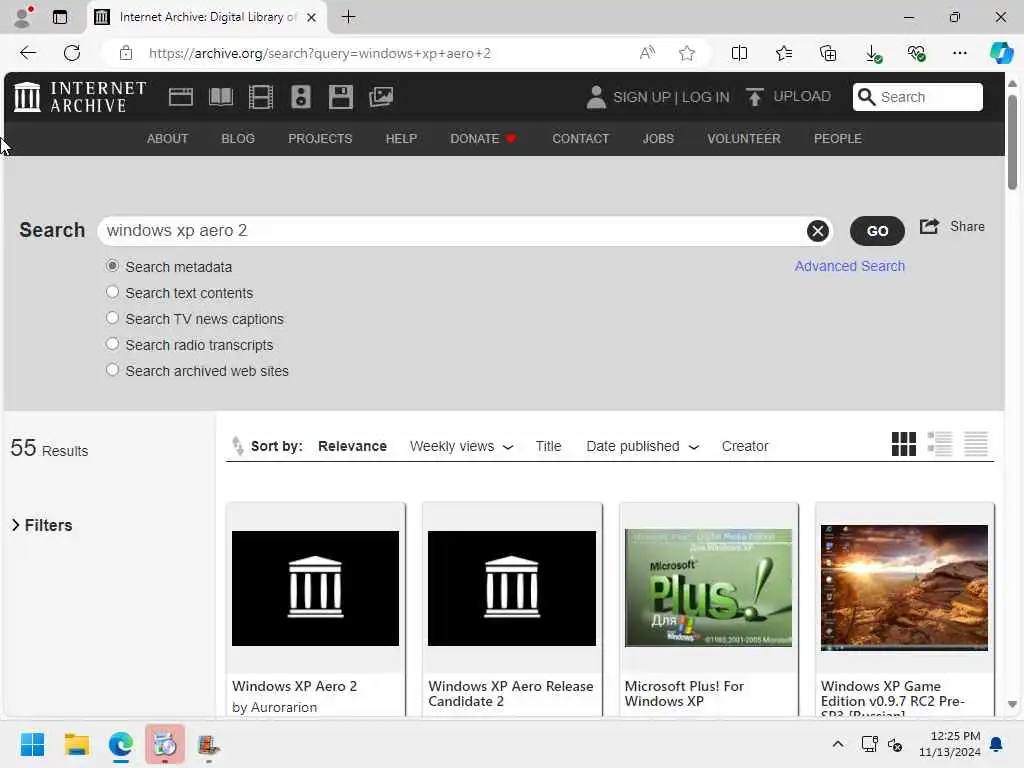The width and height of the screenshot is (1024, 768).
Task: Sort results by Title
Action: tap(548, 446)
